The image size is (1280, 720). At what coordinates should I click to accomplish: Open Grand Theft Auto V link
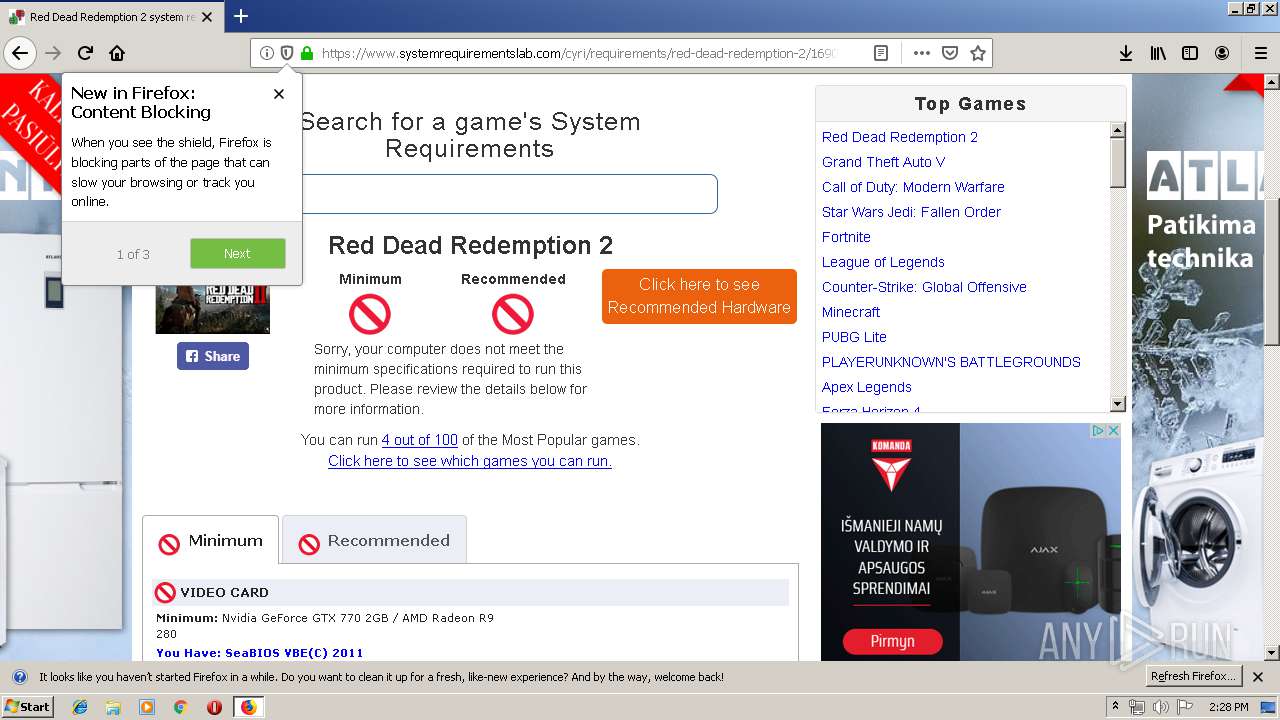883,162
